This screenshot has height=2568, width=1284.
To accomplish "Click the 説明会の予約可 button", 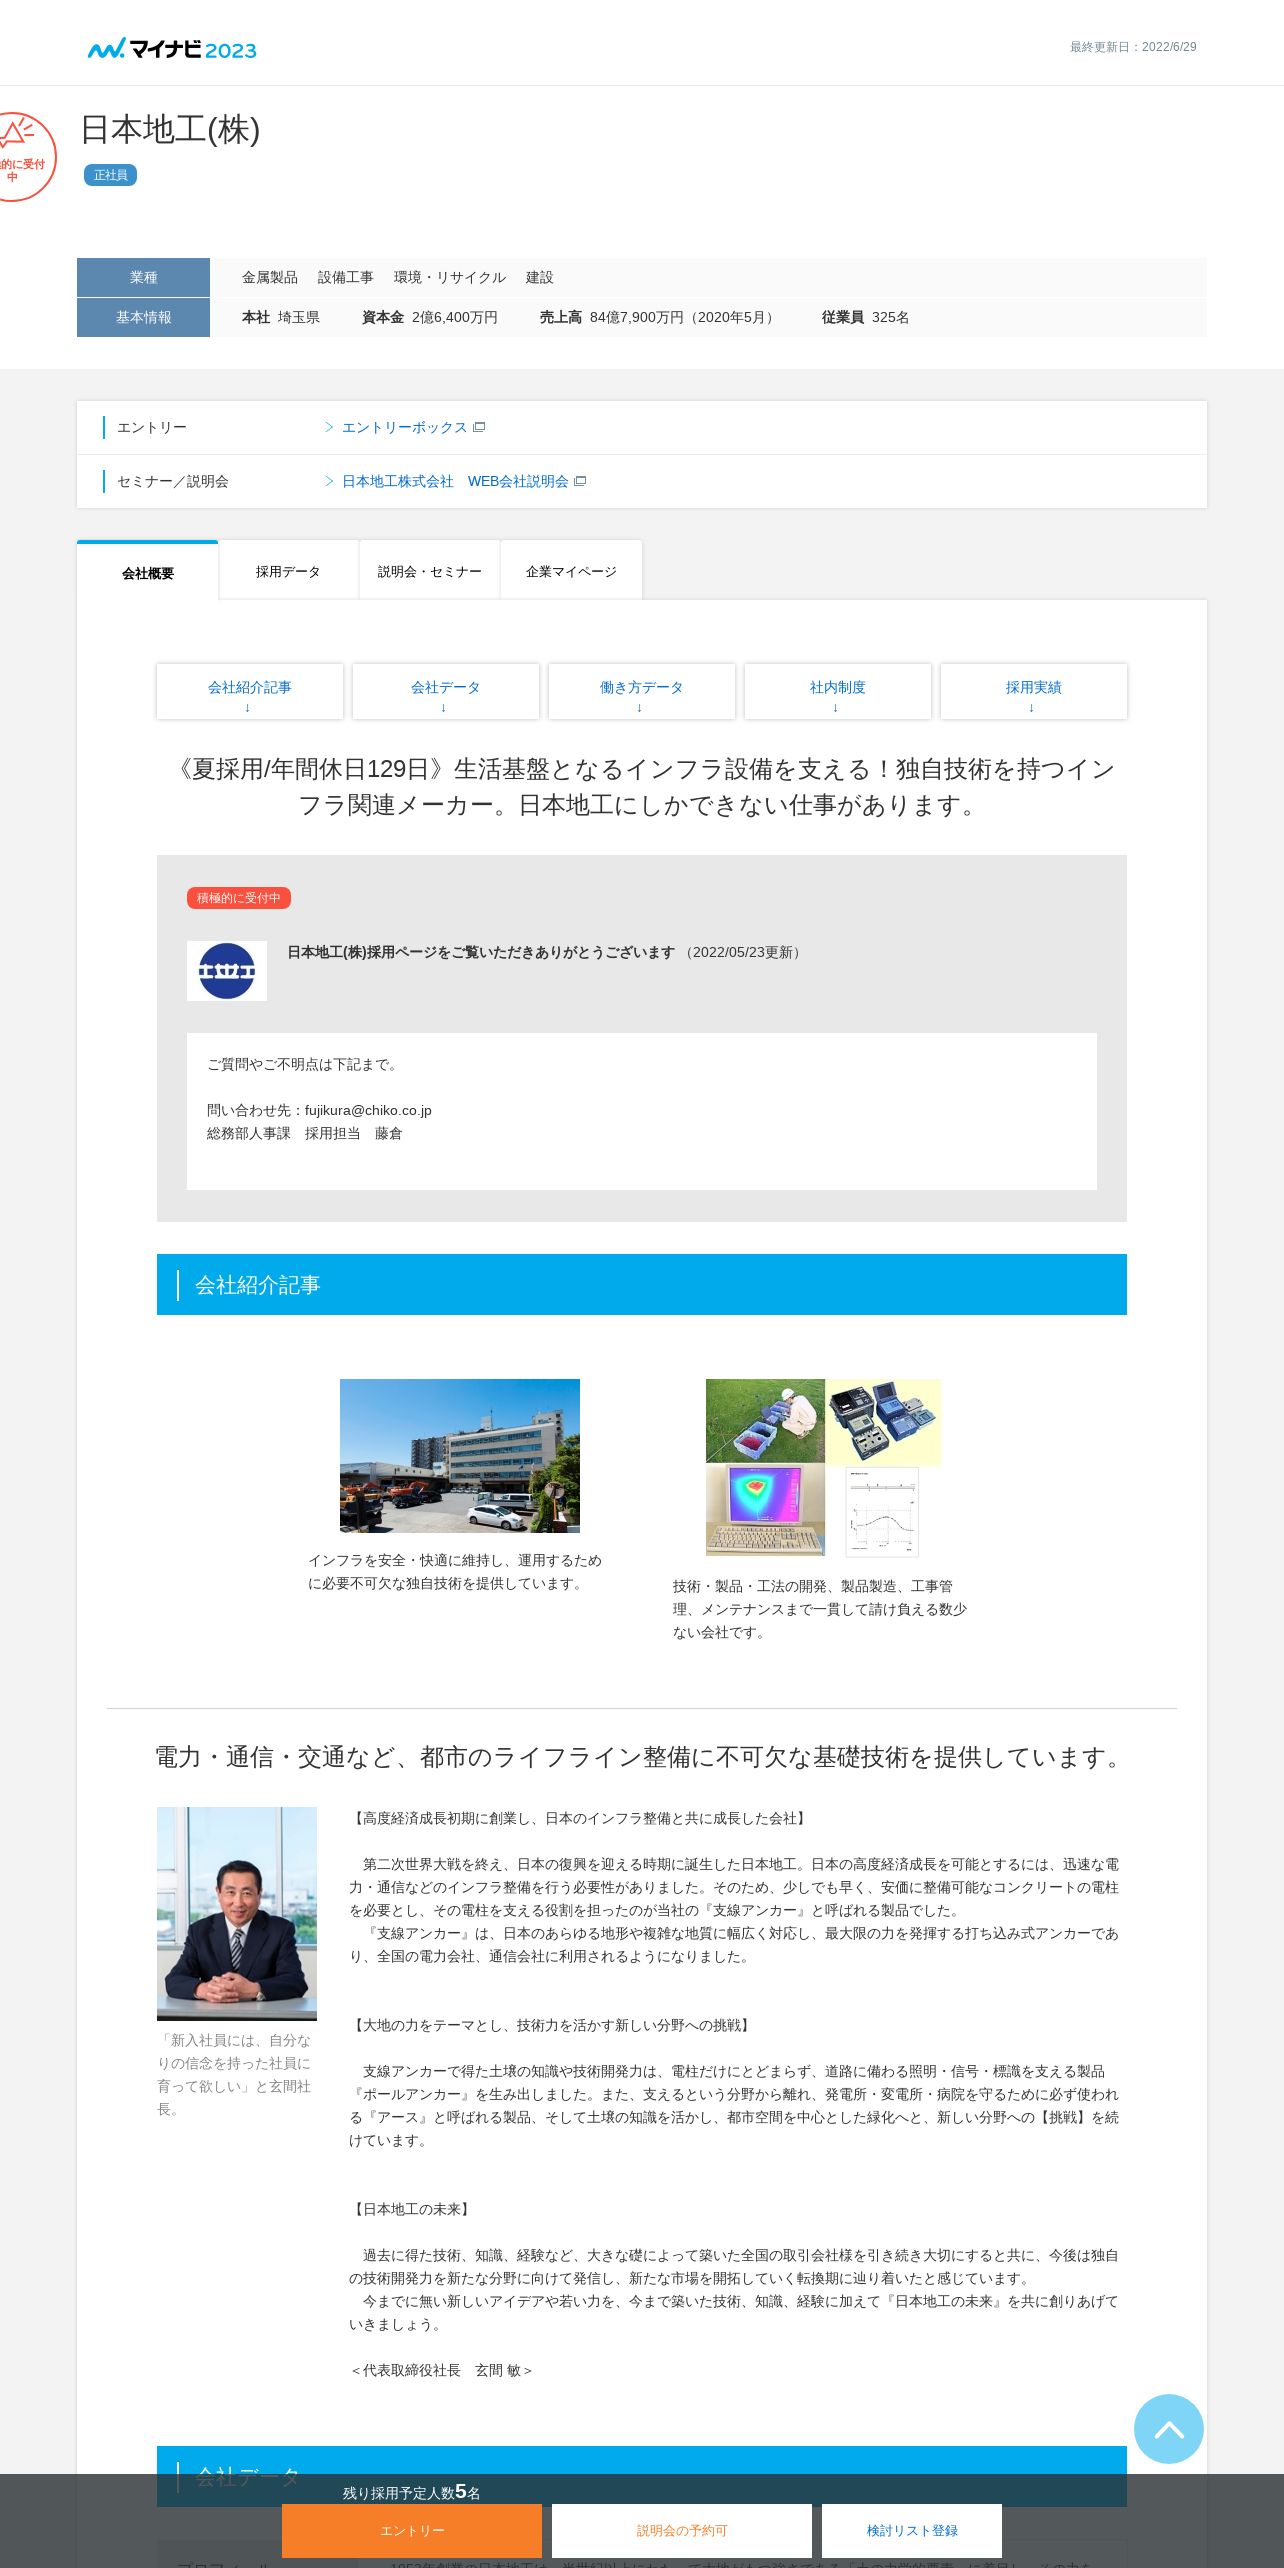I will (x=682, y=2530).
